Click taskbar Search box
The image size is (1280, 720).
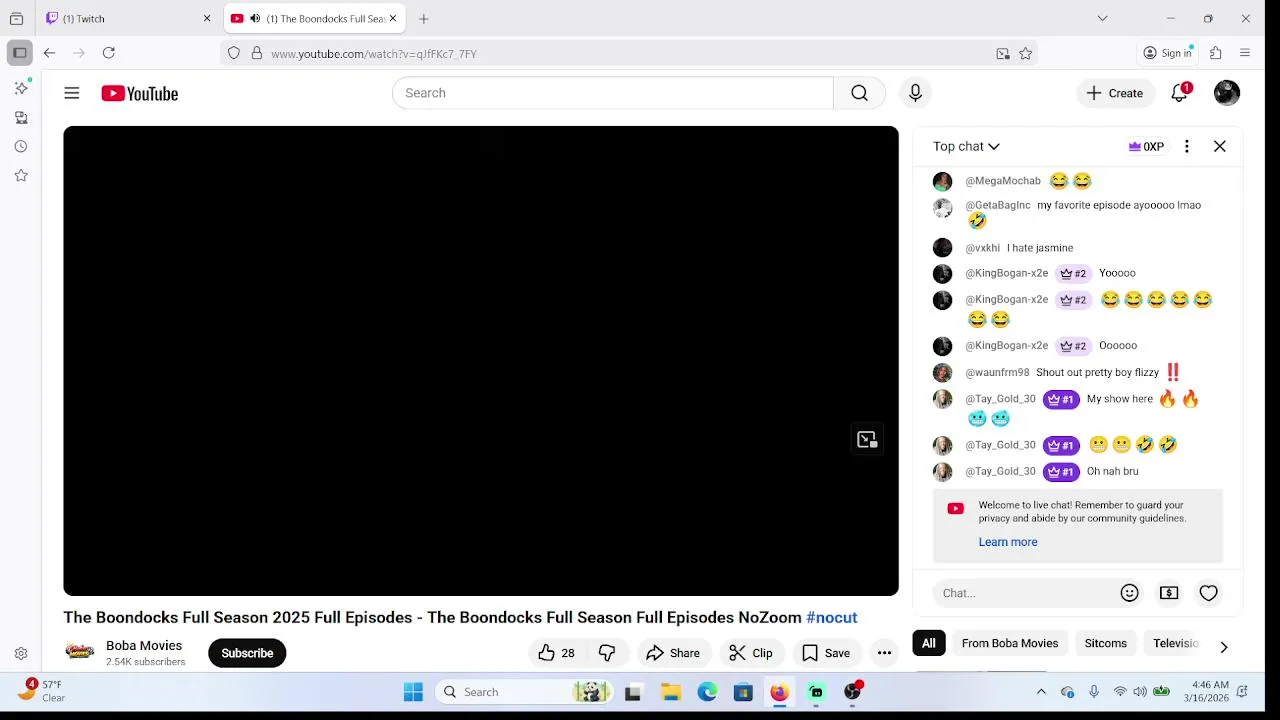click(524, 692)
